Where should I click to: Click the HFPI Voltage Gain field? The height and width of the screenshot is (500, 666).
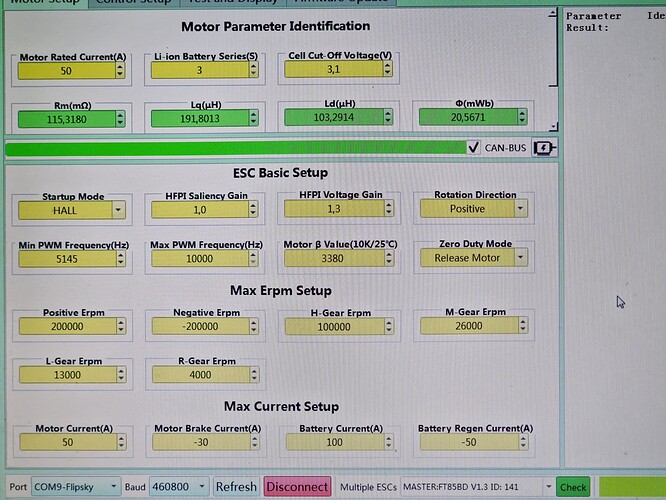[x=334, y=209]
